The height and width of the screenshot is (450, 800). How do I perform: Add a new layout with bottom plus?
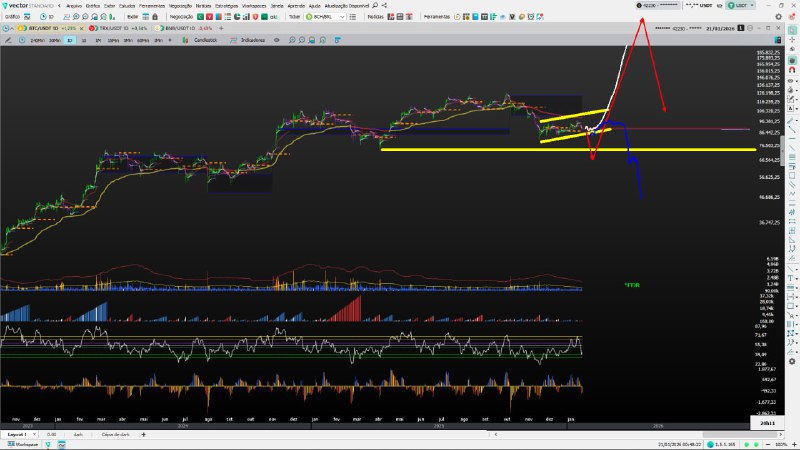pyautogui.click(x=143, y=434)
